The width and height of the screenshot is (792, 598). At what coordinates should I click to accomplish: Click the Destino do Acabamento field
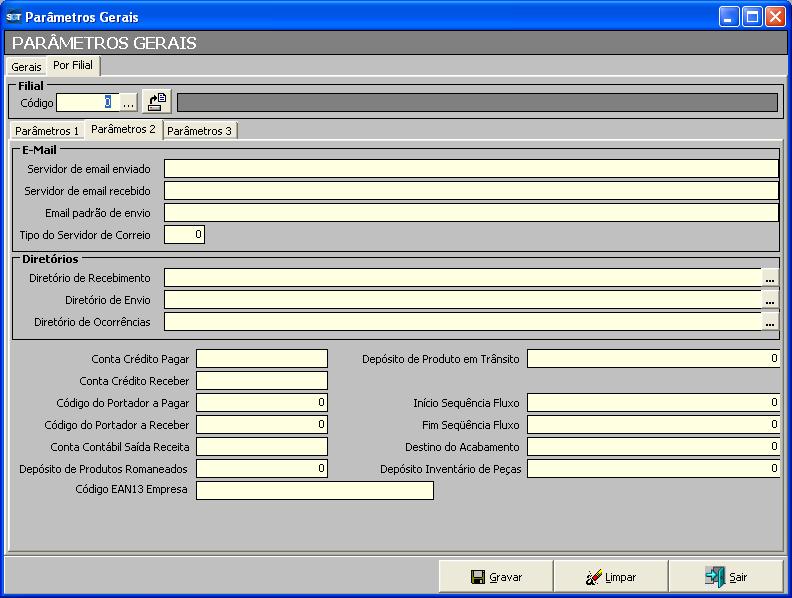click(x=652, y=446)
